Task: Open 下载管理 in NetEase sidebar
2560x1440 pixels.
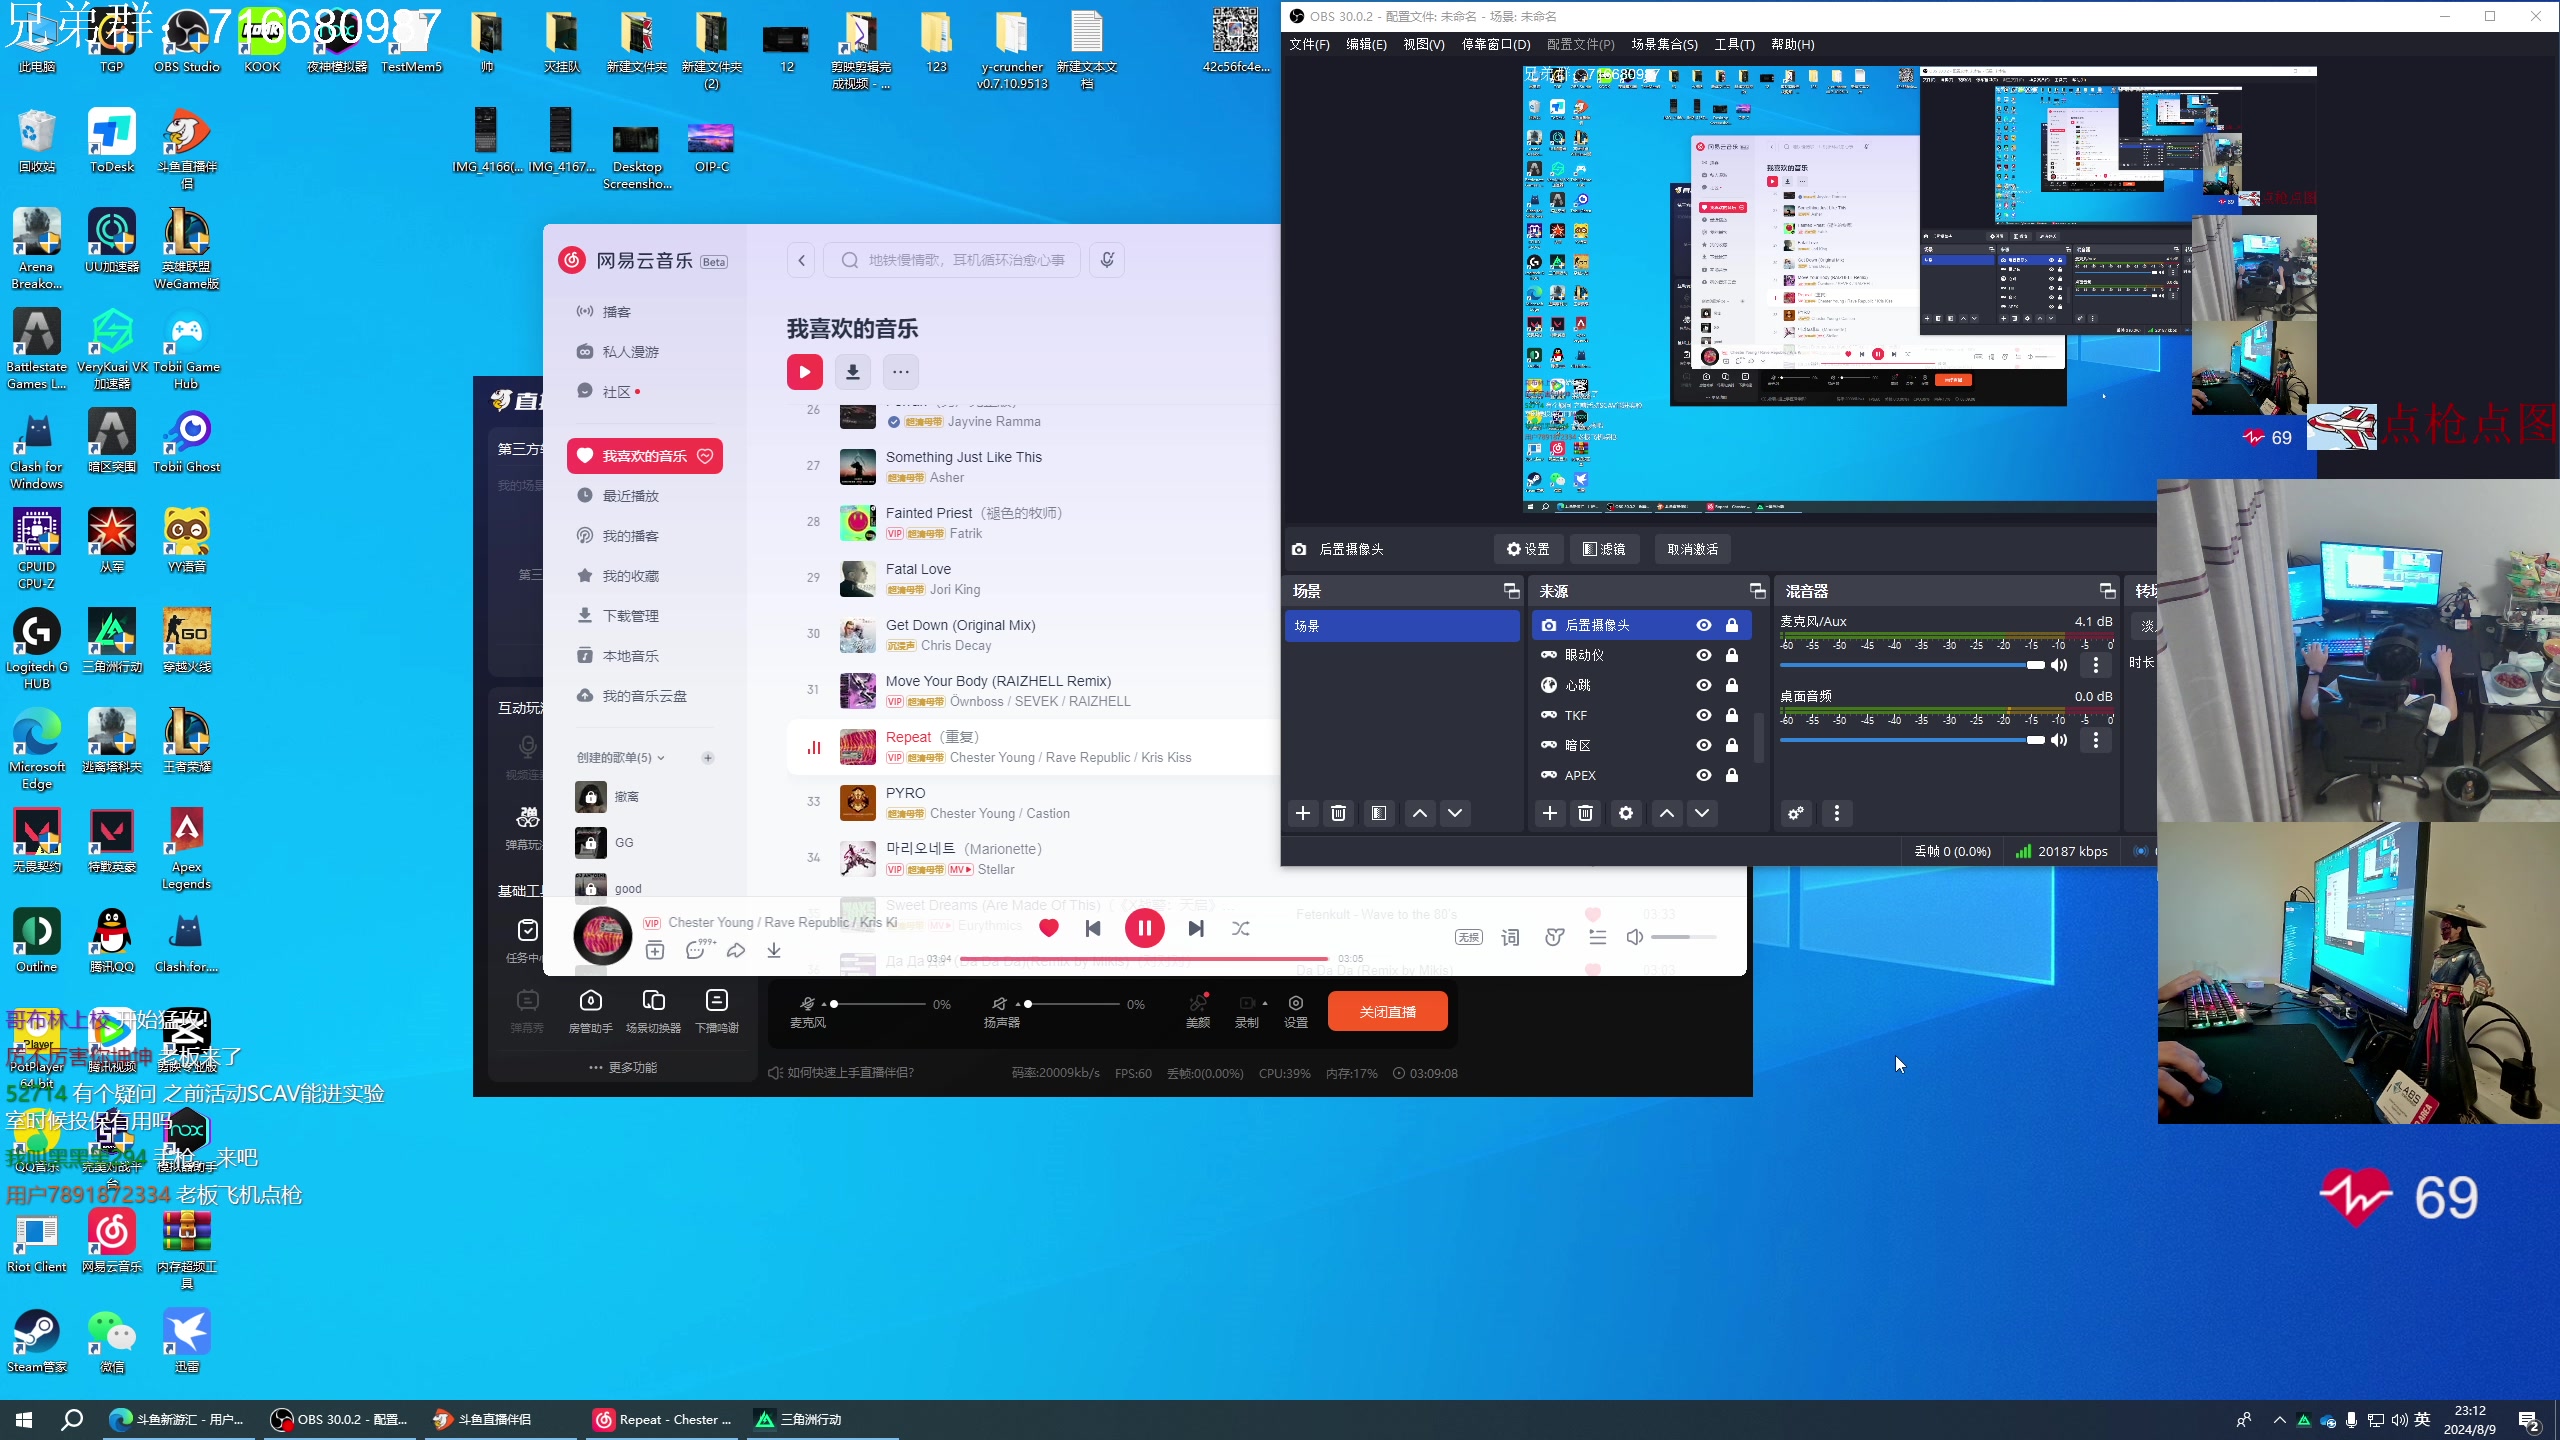Action: (x=644, y=616)
